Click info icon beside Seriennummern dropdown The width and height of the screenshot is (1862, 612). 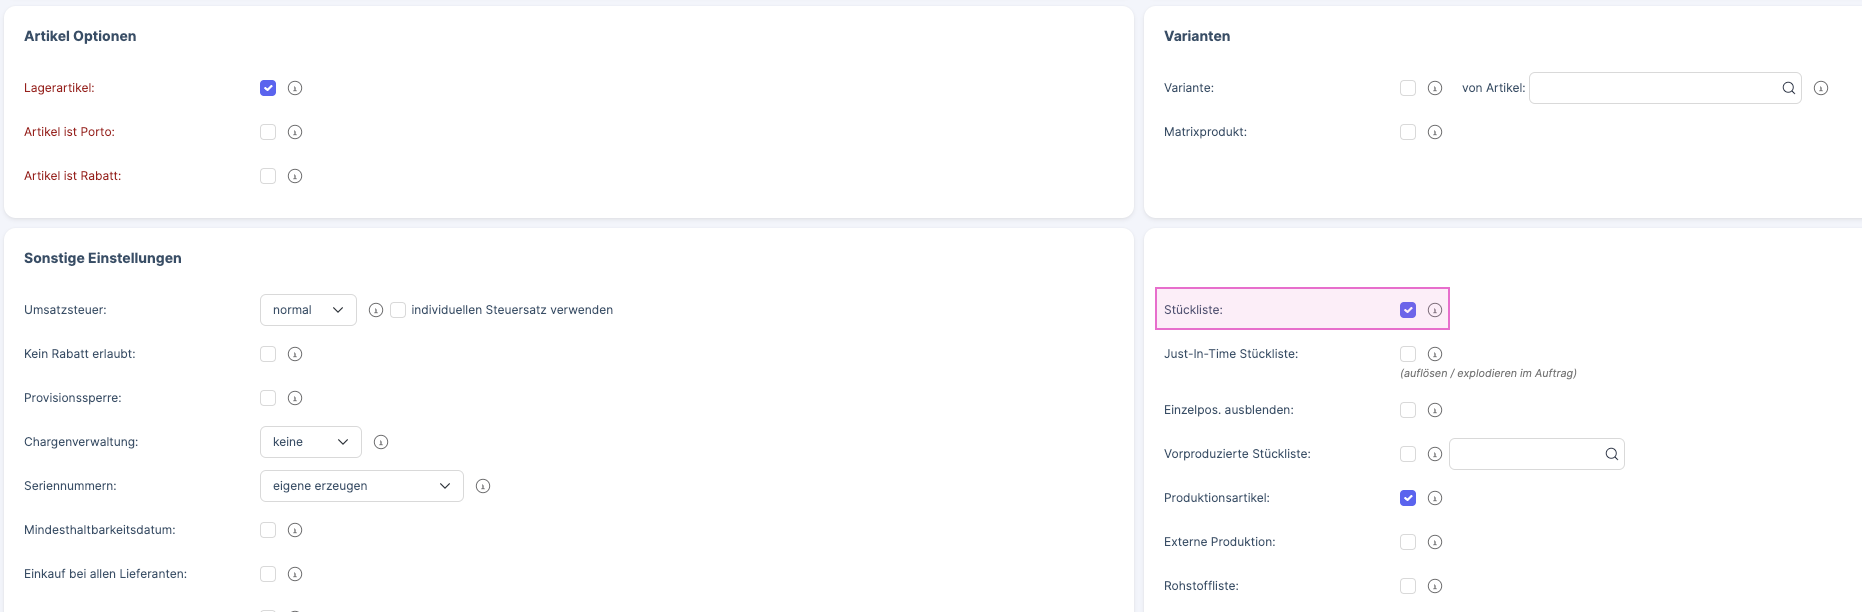(483, 486)
